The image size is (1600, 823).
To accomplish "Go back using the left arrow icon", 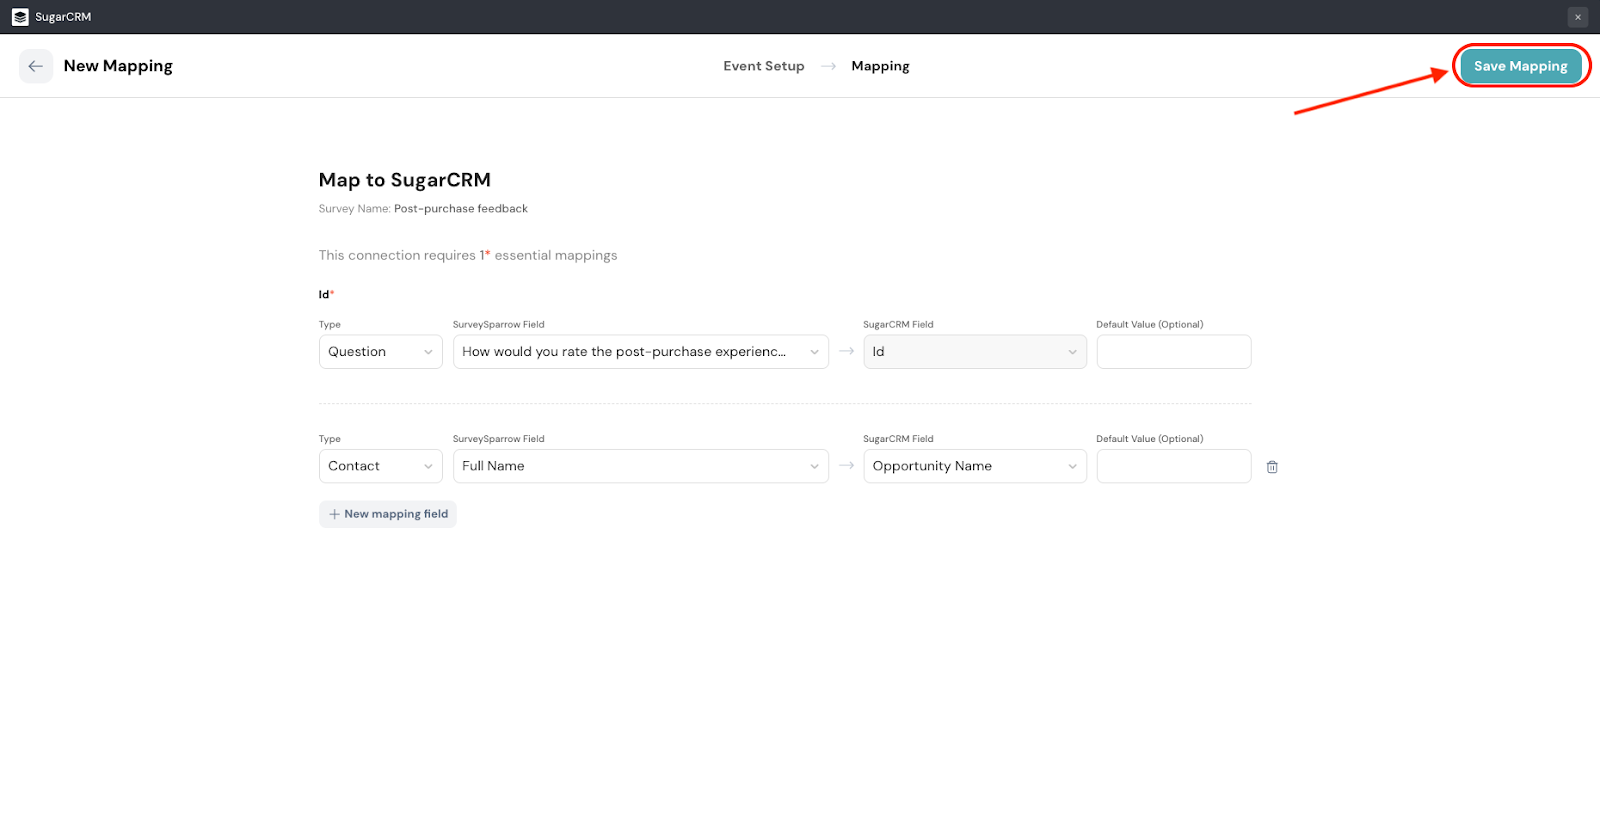I will [36, 66].
